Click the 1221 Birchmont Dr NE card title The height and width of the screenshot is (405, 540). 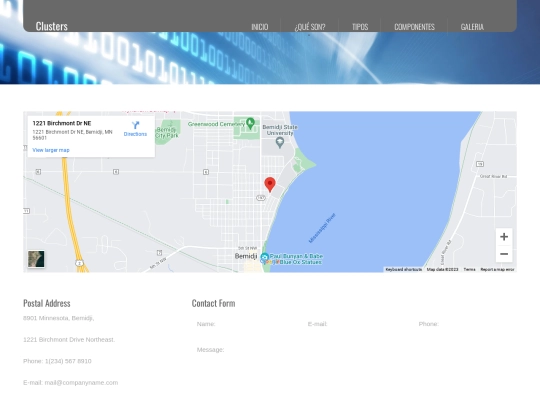62,123
